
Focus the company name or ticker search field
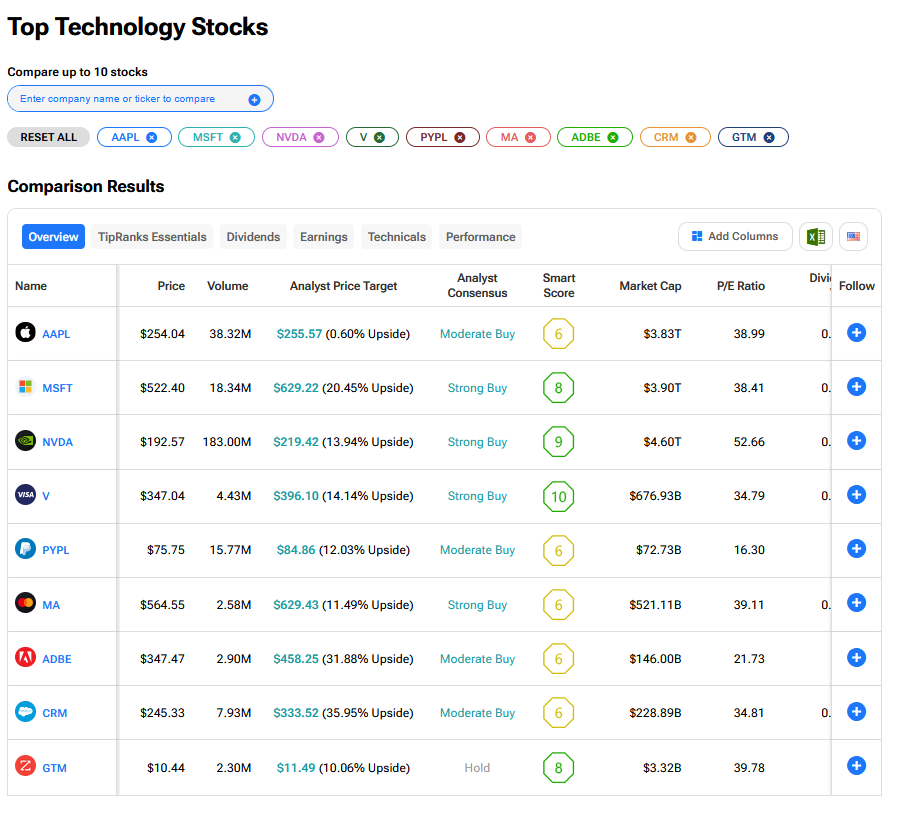(x=130, y=100)
